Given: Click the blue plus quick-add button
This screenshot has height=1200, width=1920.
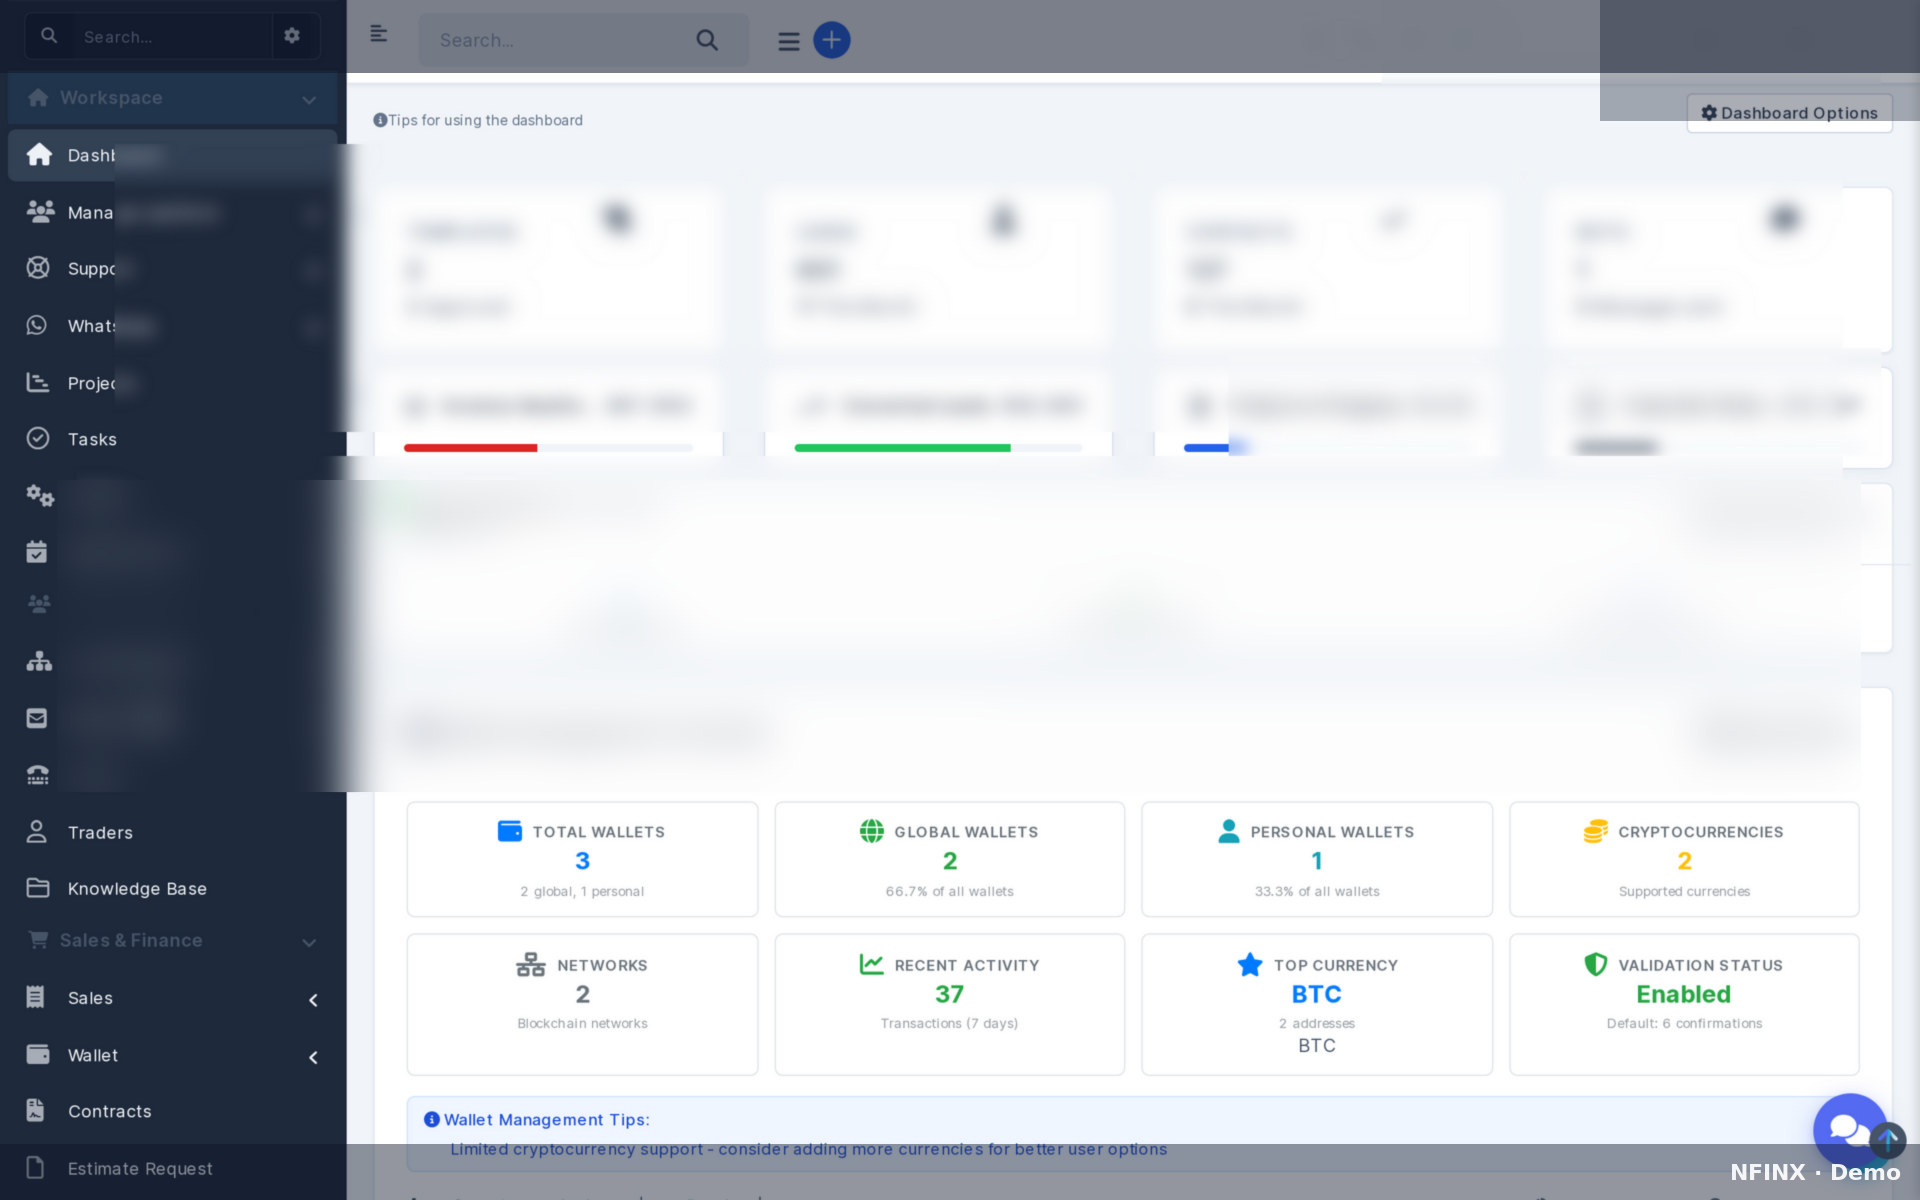Looking at the screenshot, I should pyautogui.click(x=831, y=40).
